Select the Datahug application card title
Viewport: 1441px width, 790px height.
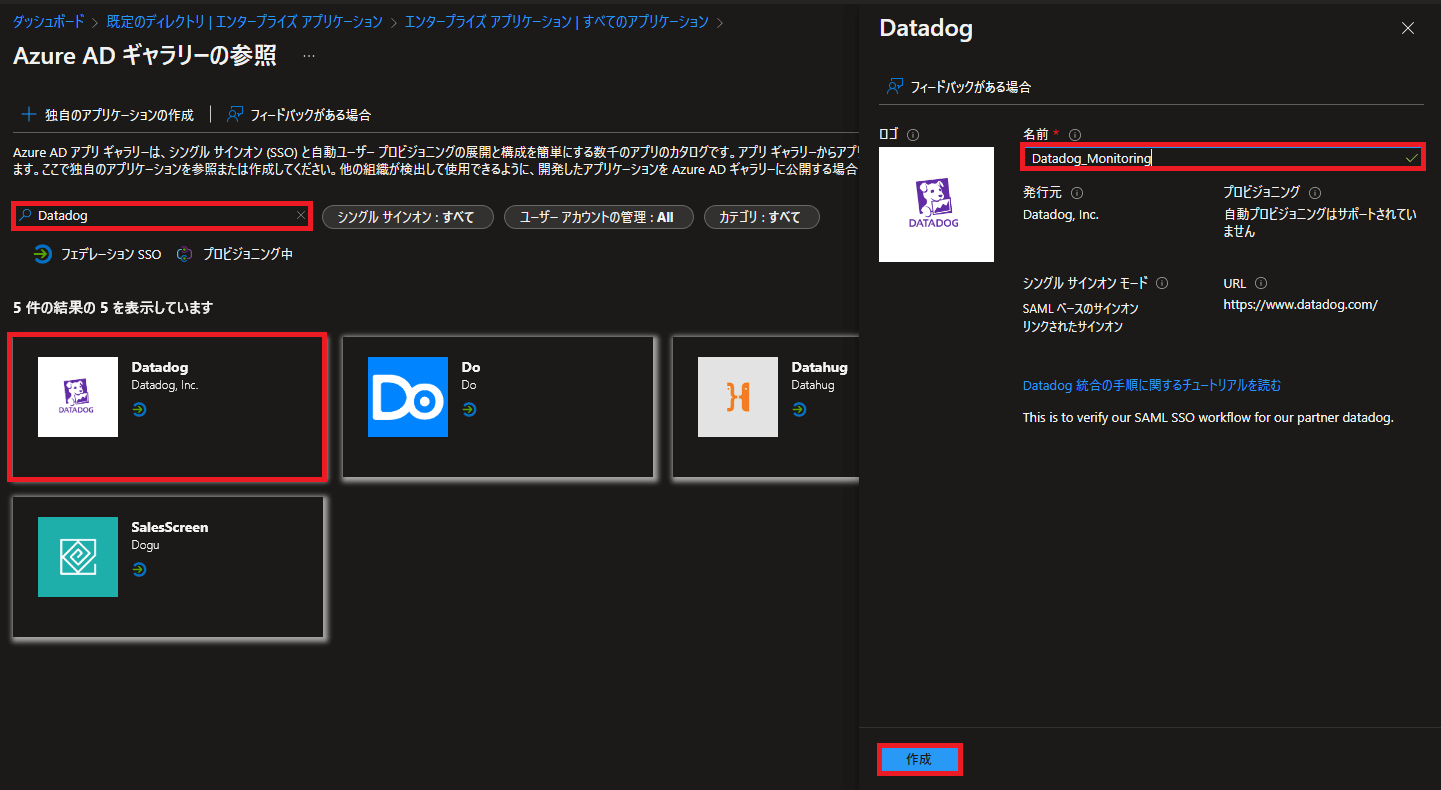[820, 367]
